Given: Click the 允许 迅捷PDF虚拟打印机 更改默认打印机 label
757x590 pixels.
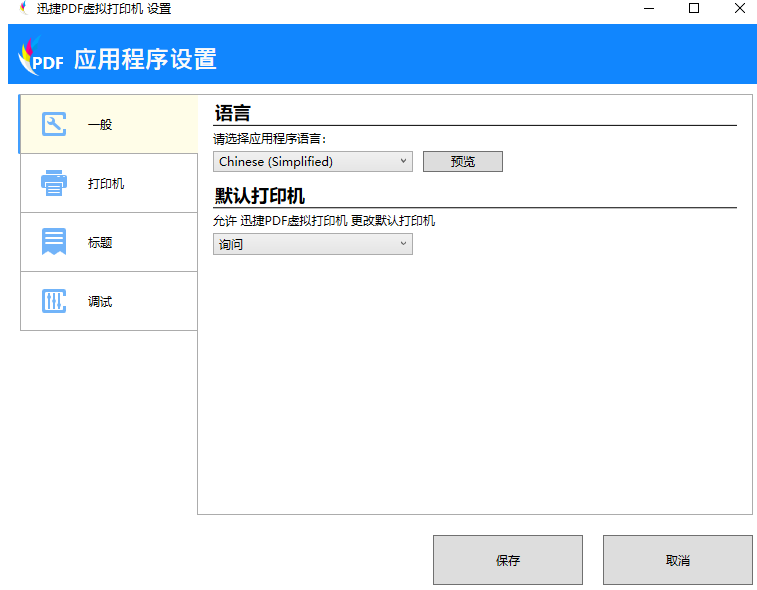Looking at the screenshot, I should click(324, 221).
